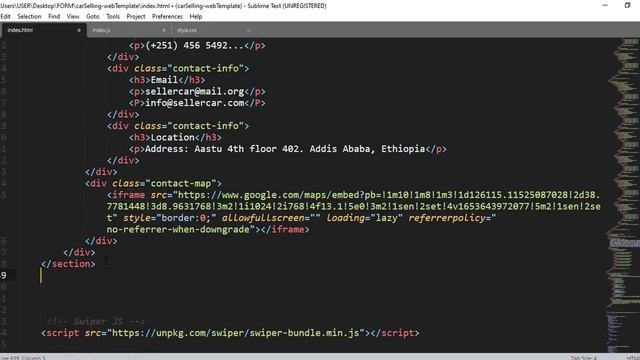Click the Address Aastu 4th floor line

tap(288, 149)
